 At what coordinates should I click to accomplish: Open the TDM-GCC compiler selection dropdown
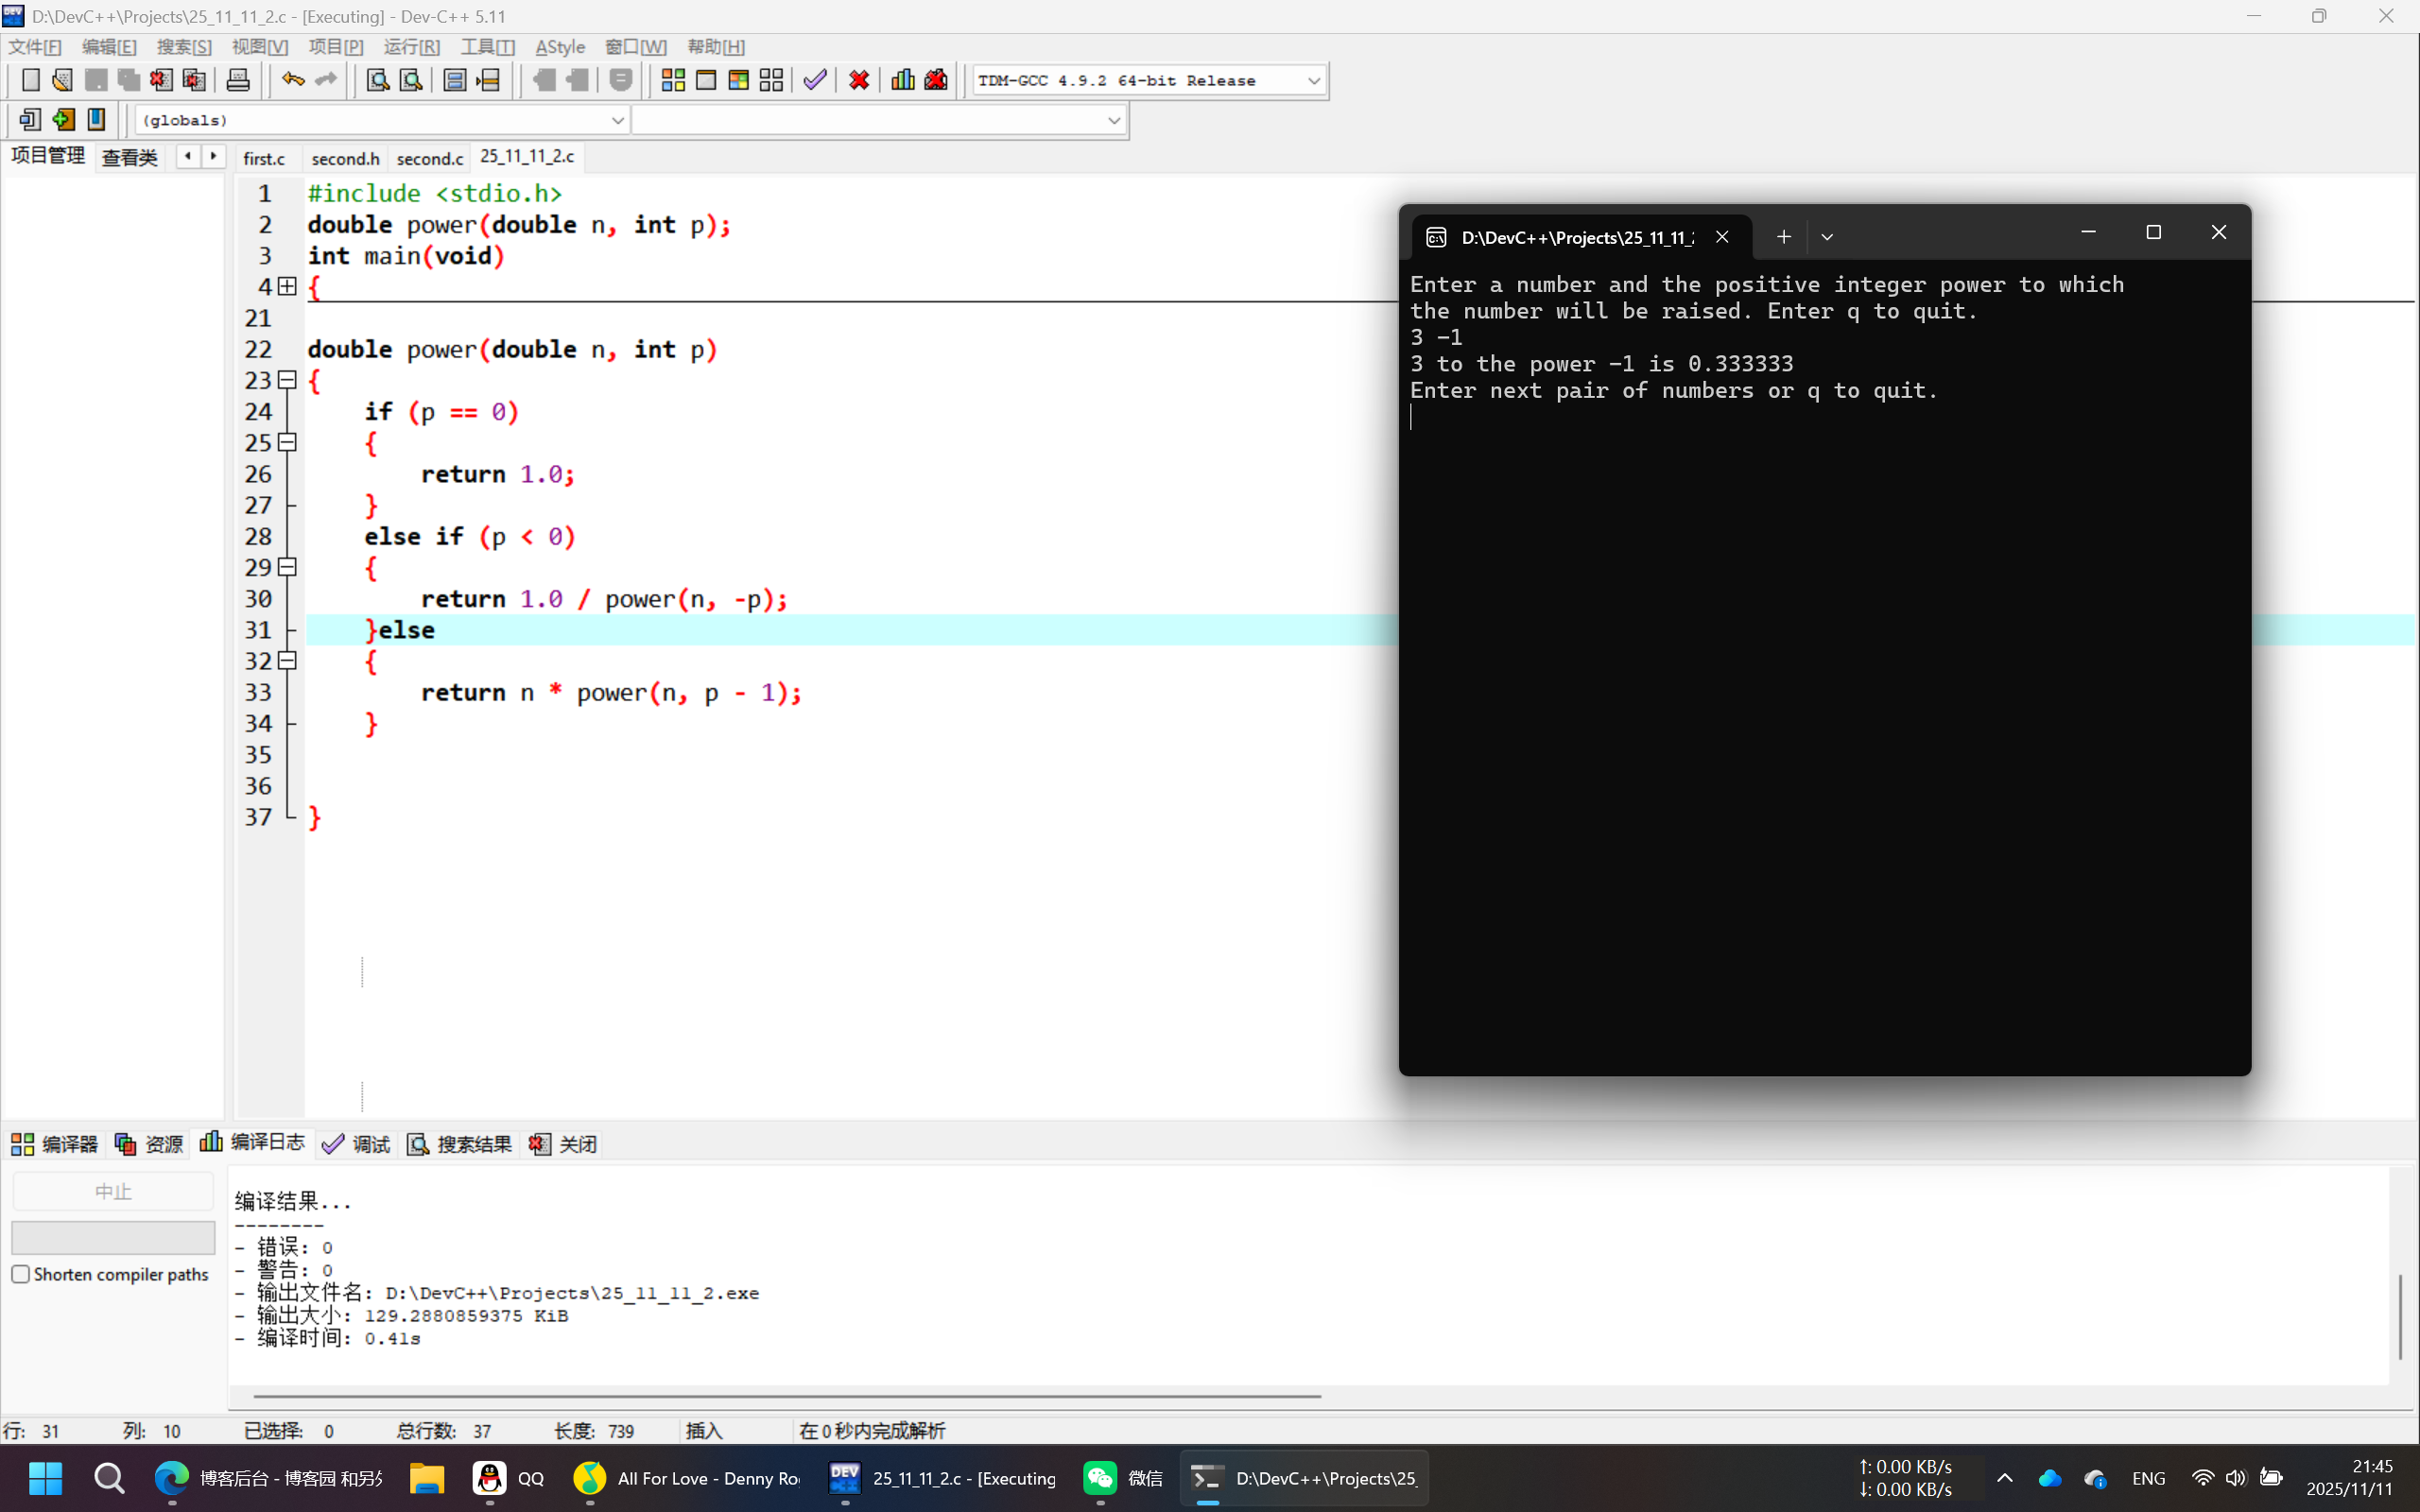click(1313, 81)
